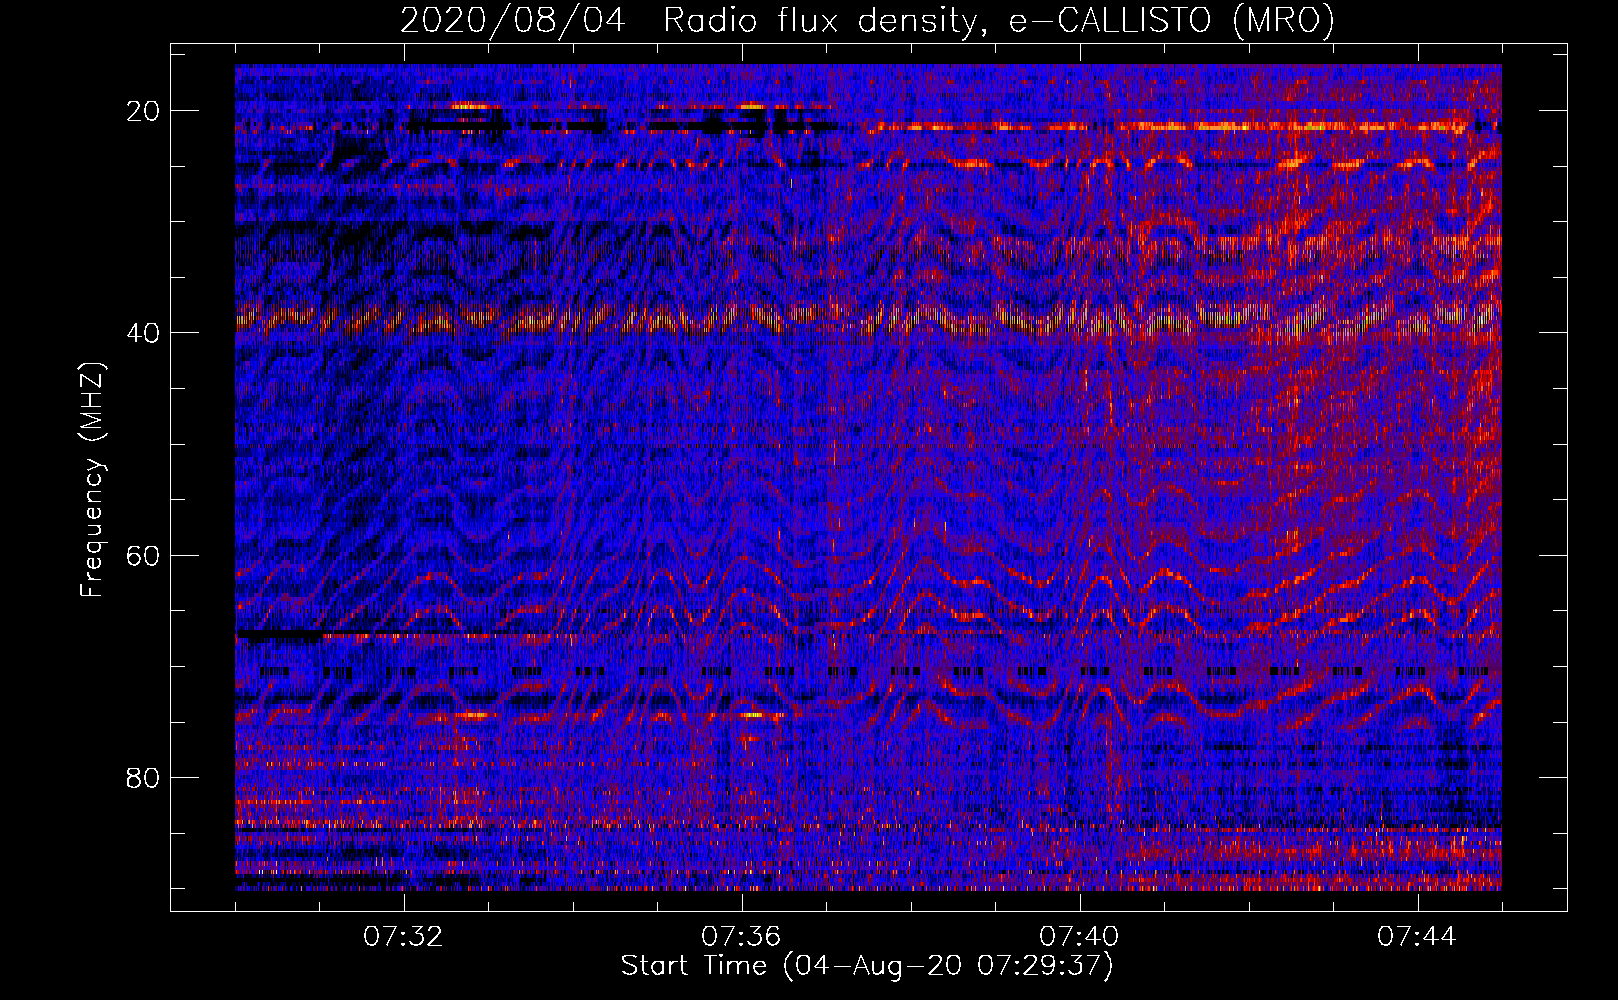The width and height of the screenshot is (1618, 1000).
Task: Click the plot title "2020/08/04 Radio flux density, e-CALLISTO (MRO)"
Action: [867, 21]
